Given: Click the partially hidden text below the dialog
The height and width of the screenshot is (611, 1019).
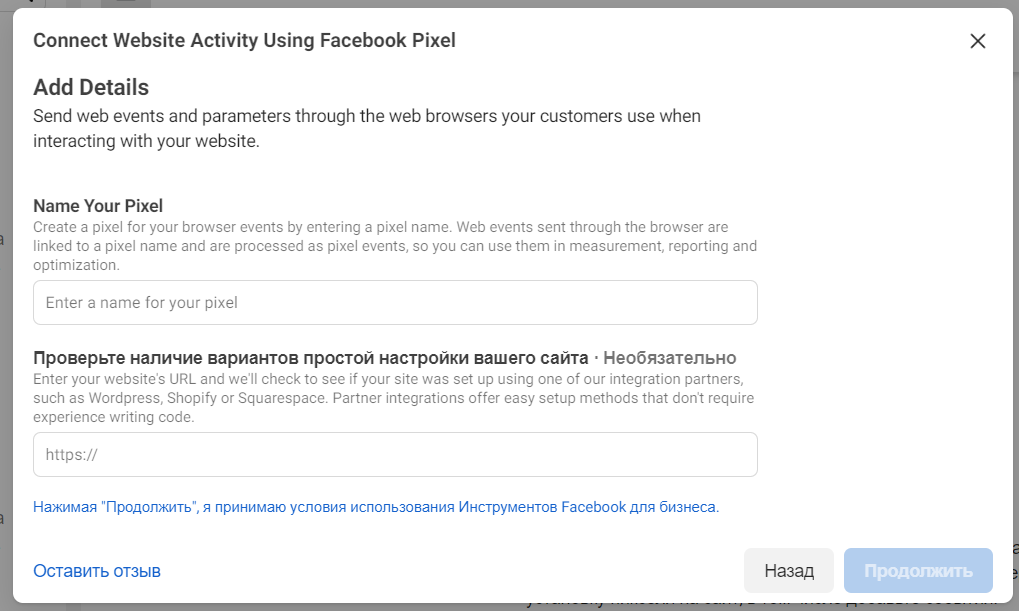Looking at the screenshot, I should click(x=760, y=605).
